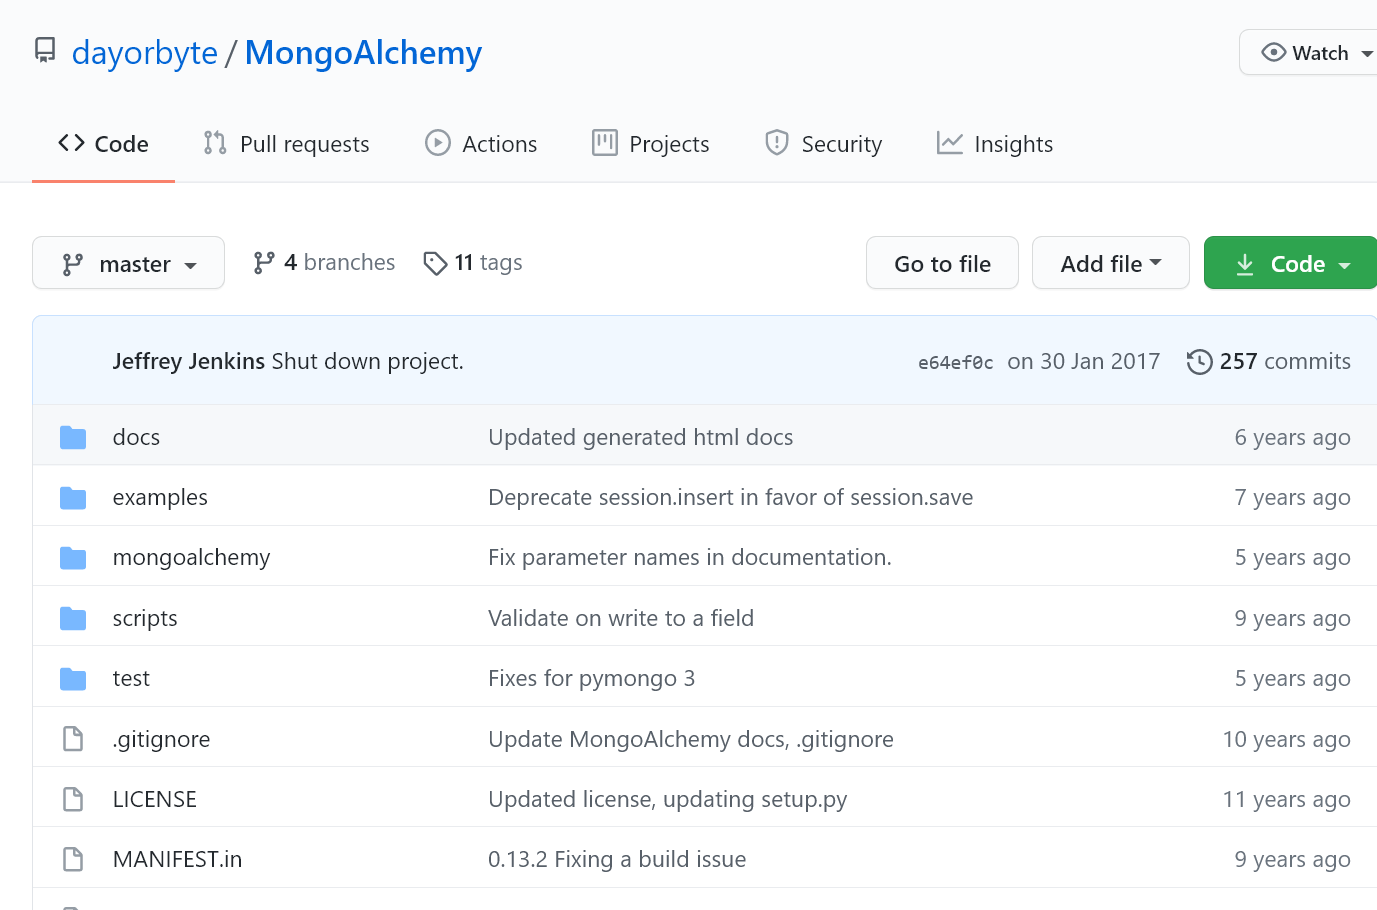Screen dimensions: 1377x910
Task: Click the code brackets icon on Code tab
Action: (x=71, y=143)
